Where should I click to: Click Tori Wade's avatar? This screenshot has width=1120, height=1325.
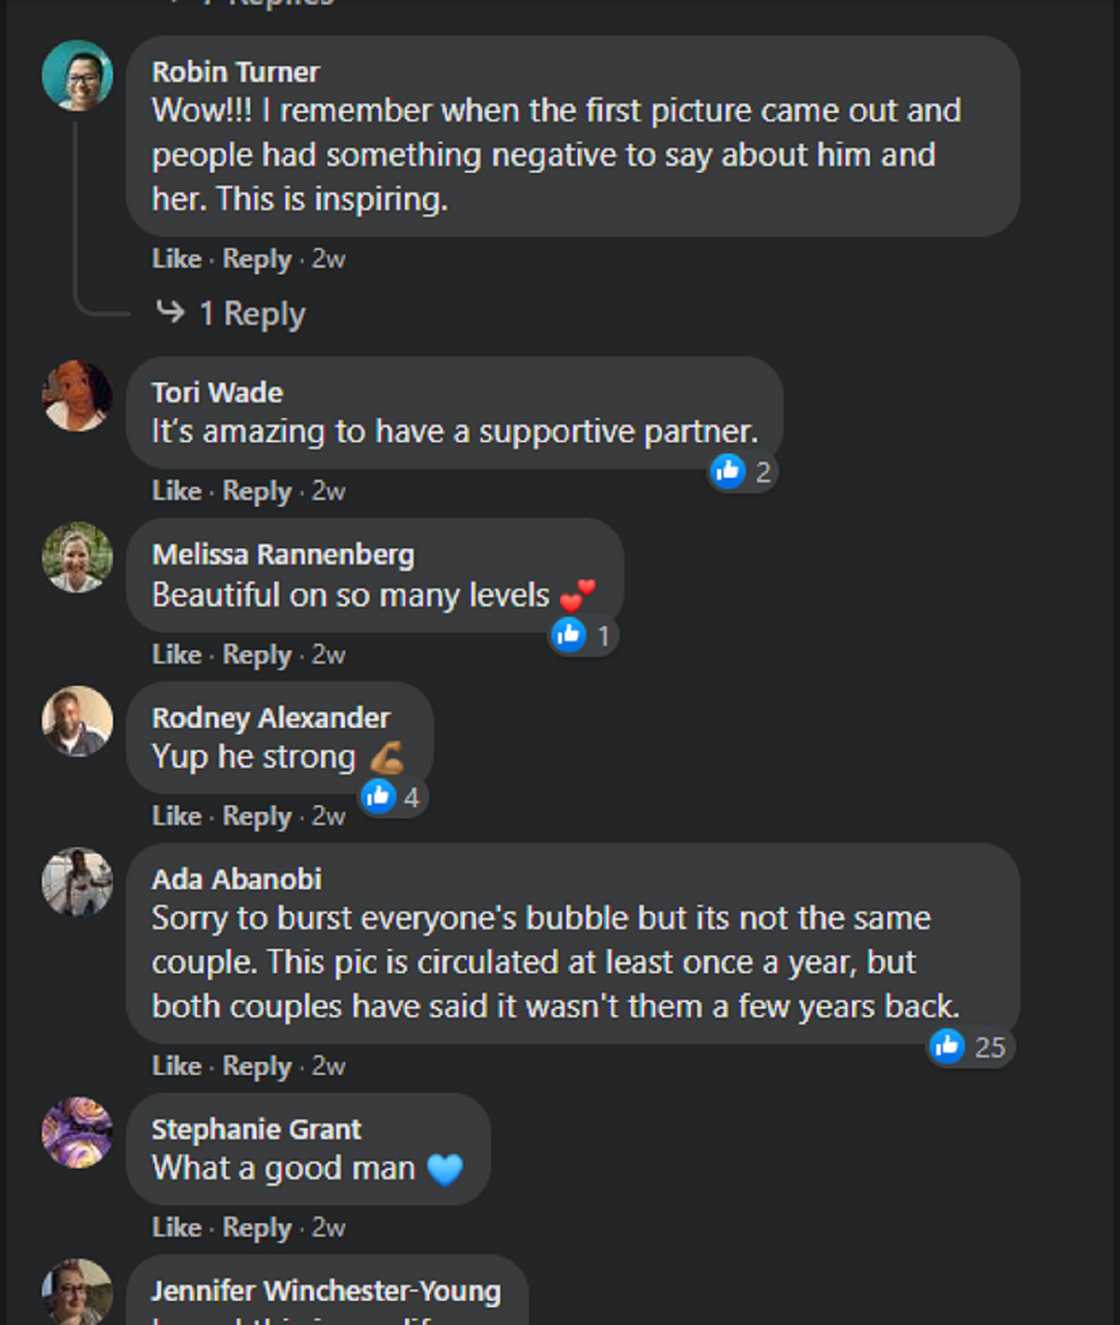[77, 396]
